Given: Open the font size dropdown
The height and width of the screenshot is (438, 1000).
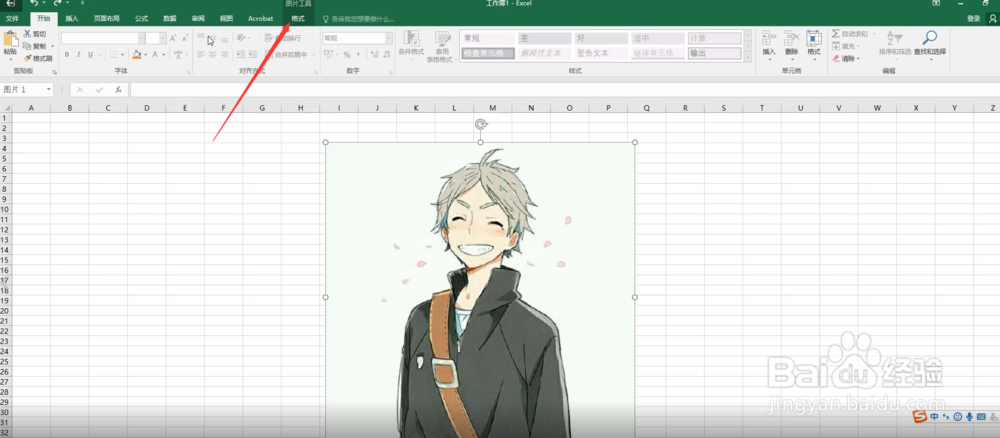Looking at the screenshot, I should 163,38.
